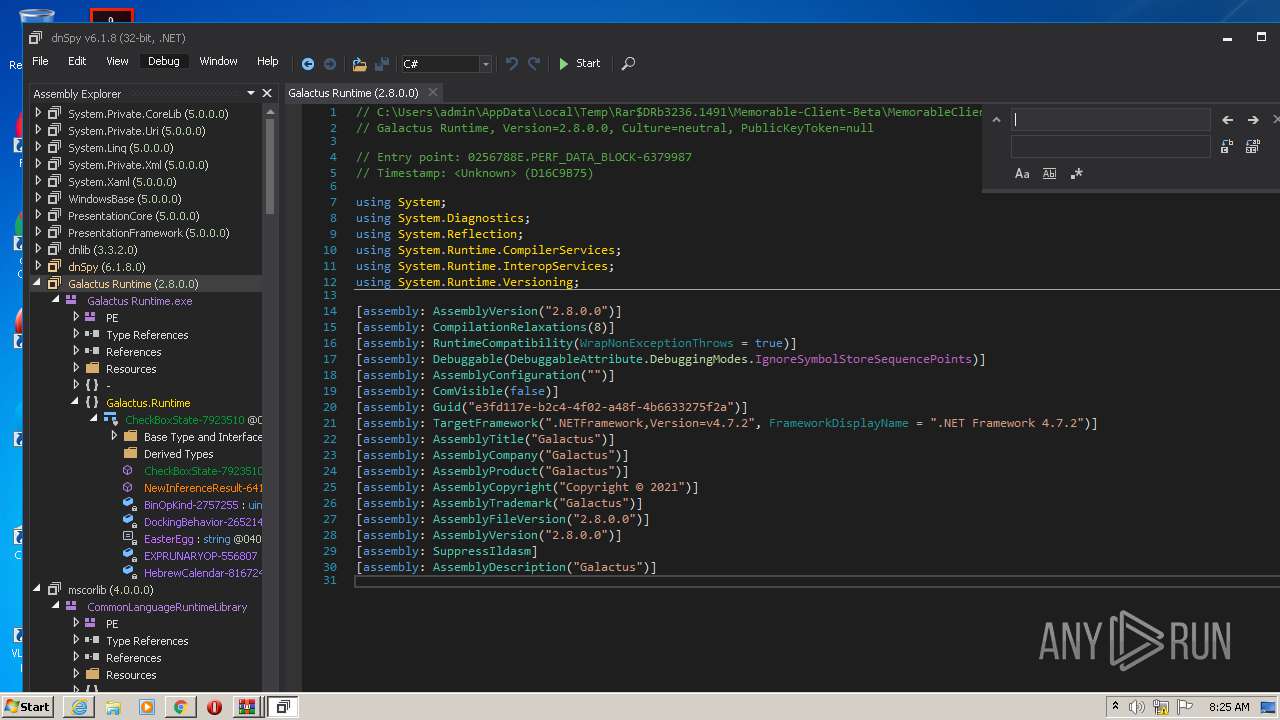Expand dnlib (3.3.2.0) node
This screenshot has height=720, width=1280.
tap(38, 249)
